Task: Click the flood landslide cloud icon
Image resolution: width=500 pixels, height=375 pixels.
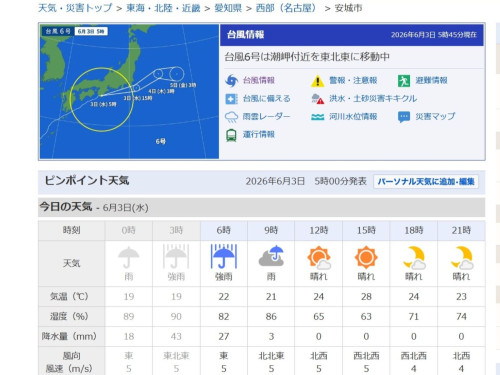Action: point(318,99)
